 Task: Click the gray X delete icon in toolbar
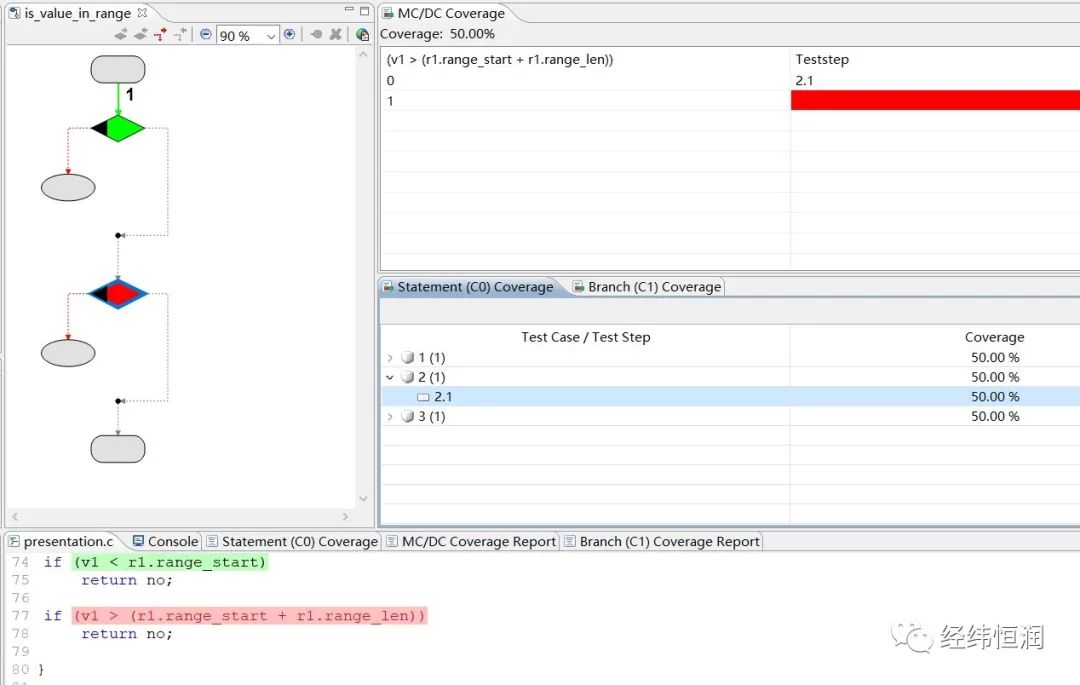coord(335,35)
